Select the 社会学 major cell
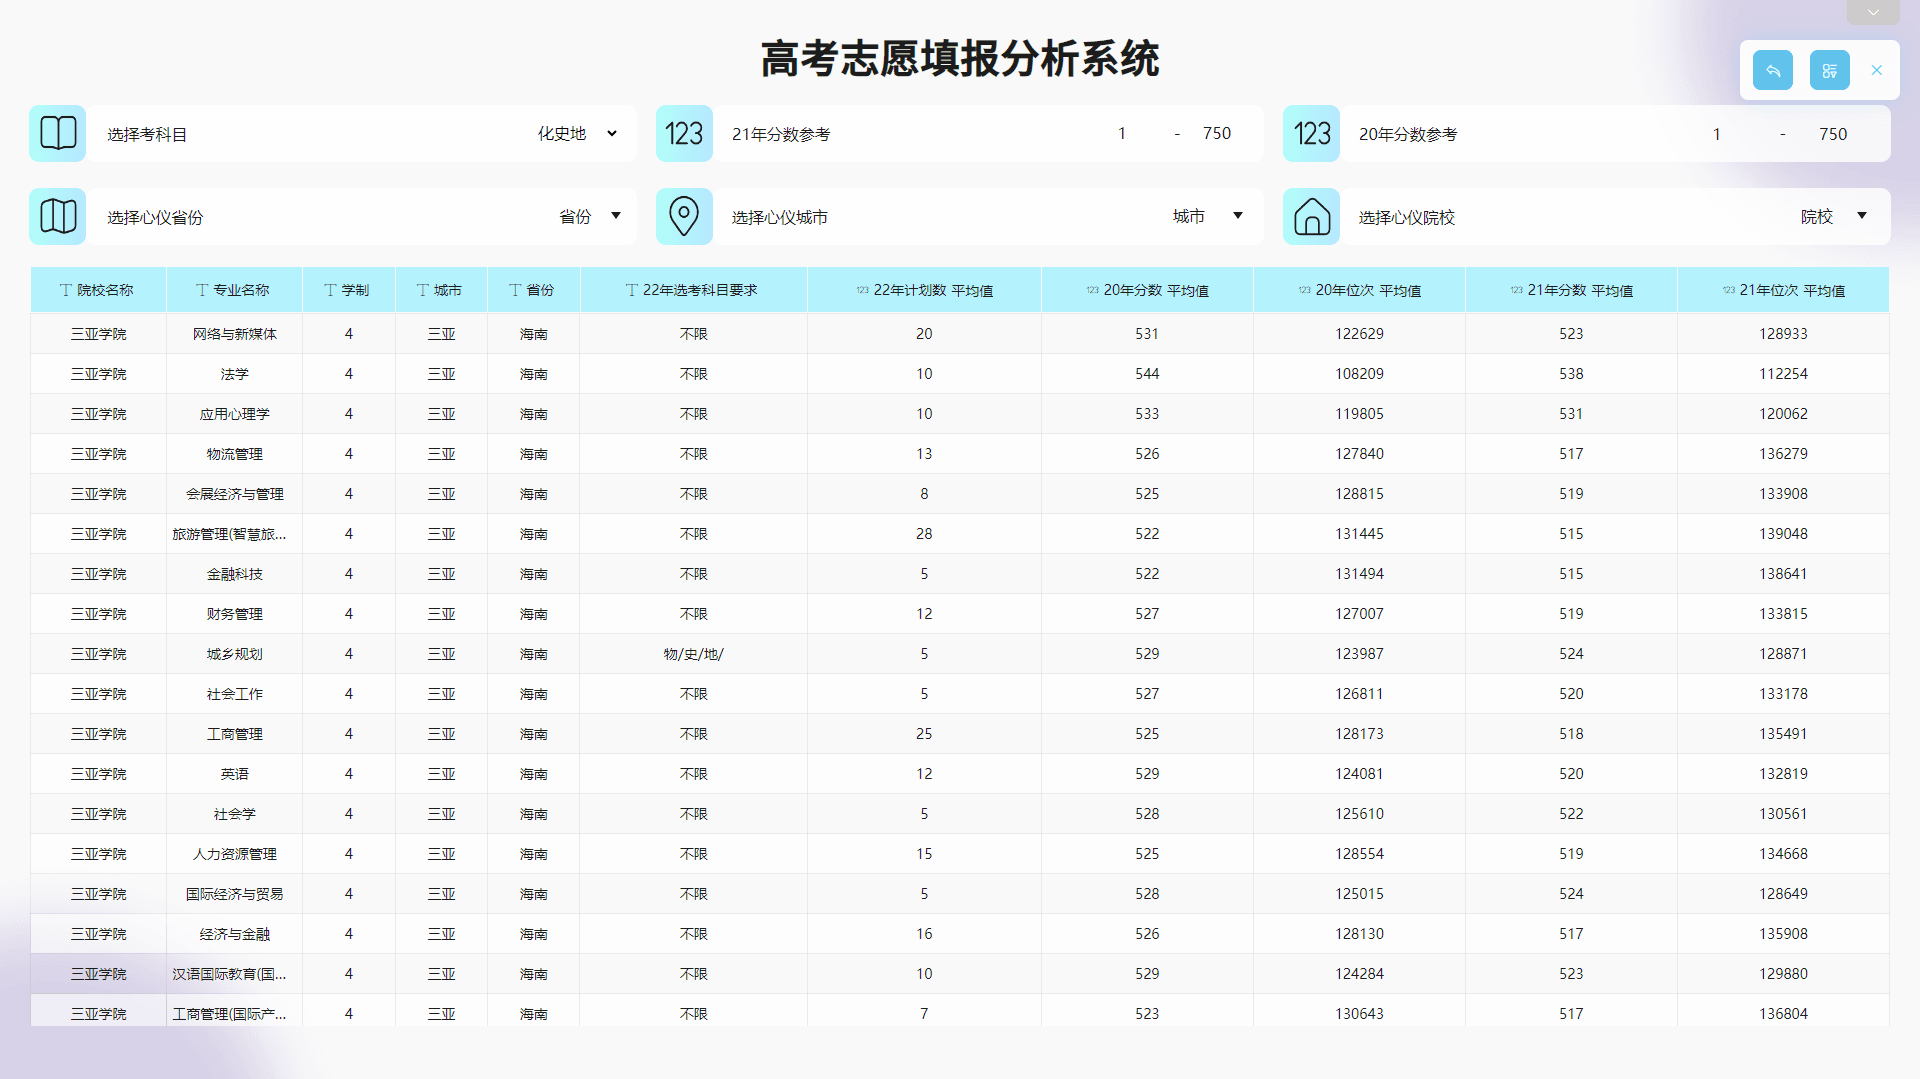This screenshot has height=1079, width=1920. (234, 814)
